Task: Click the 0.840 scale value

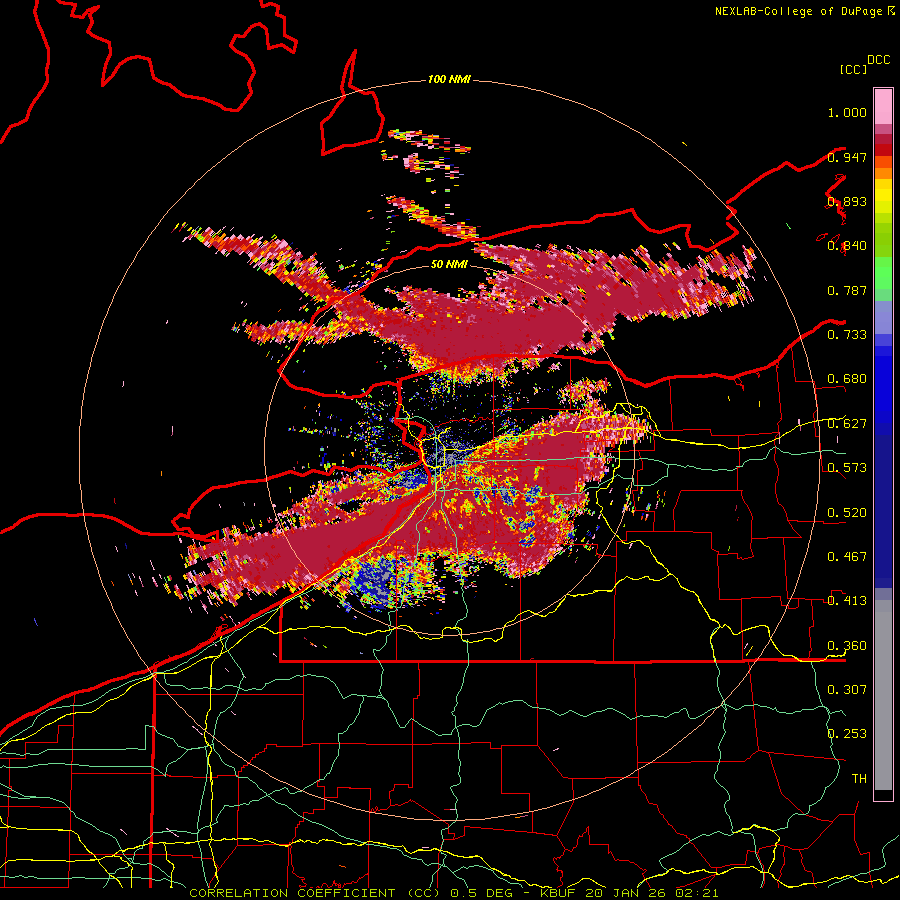Action: click(847, 246)
